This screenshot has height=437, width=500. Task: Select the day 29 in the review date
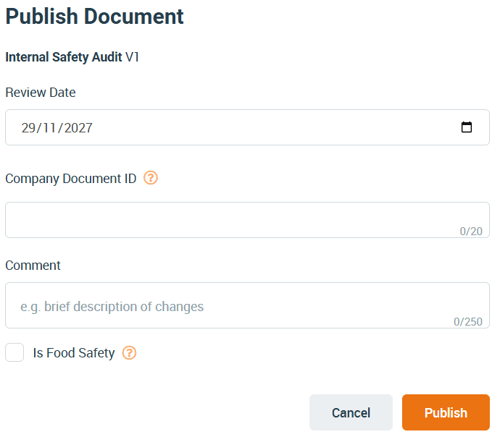tap(28, 128)
